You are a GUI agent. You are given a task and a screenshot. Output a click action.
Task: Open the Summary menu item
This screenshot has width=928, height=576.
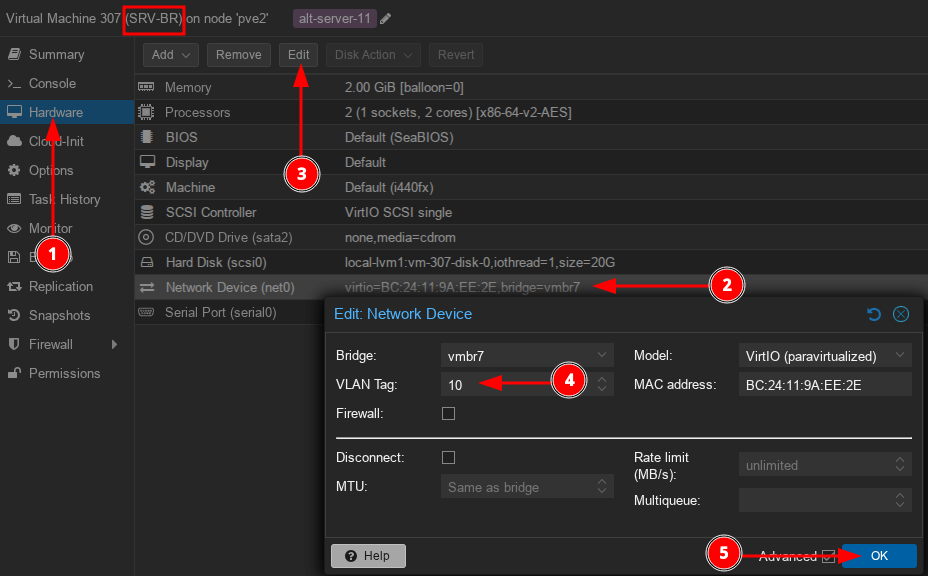(56, 54)
